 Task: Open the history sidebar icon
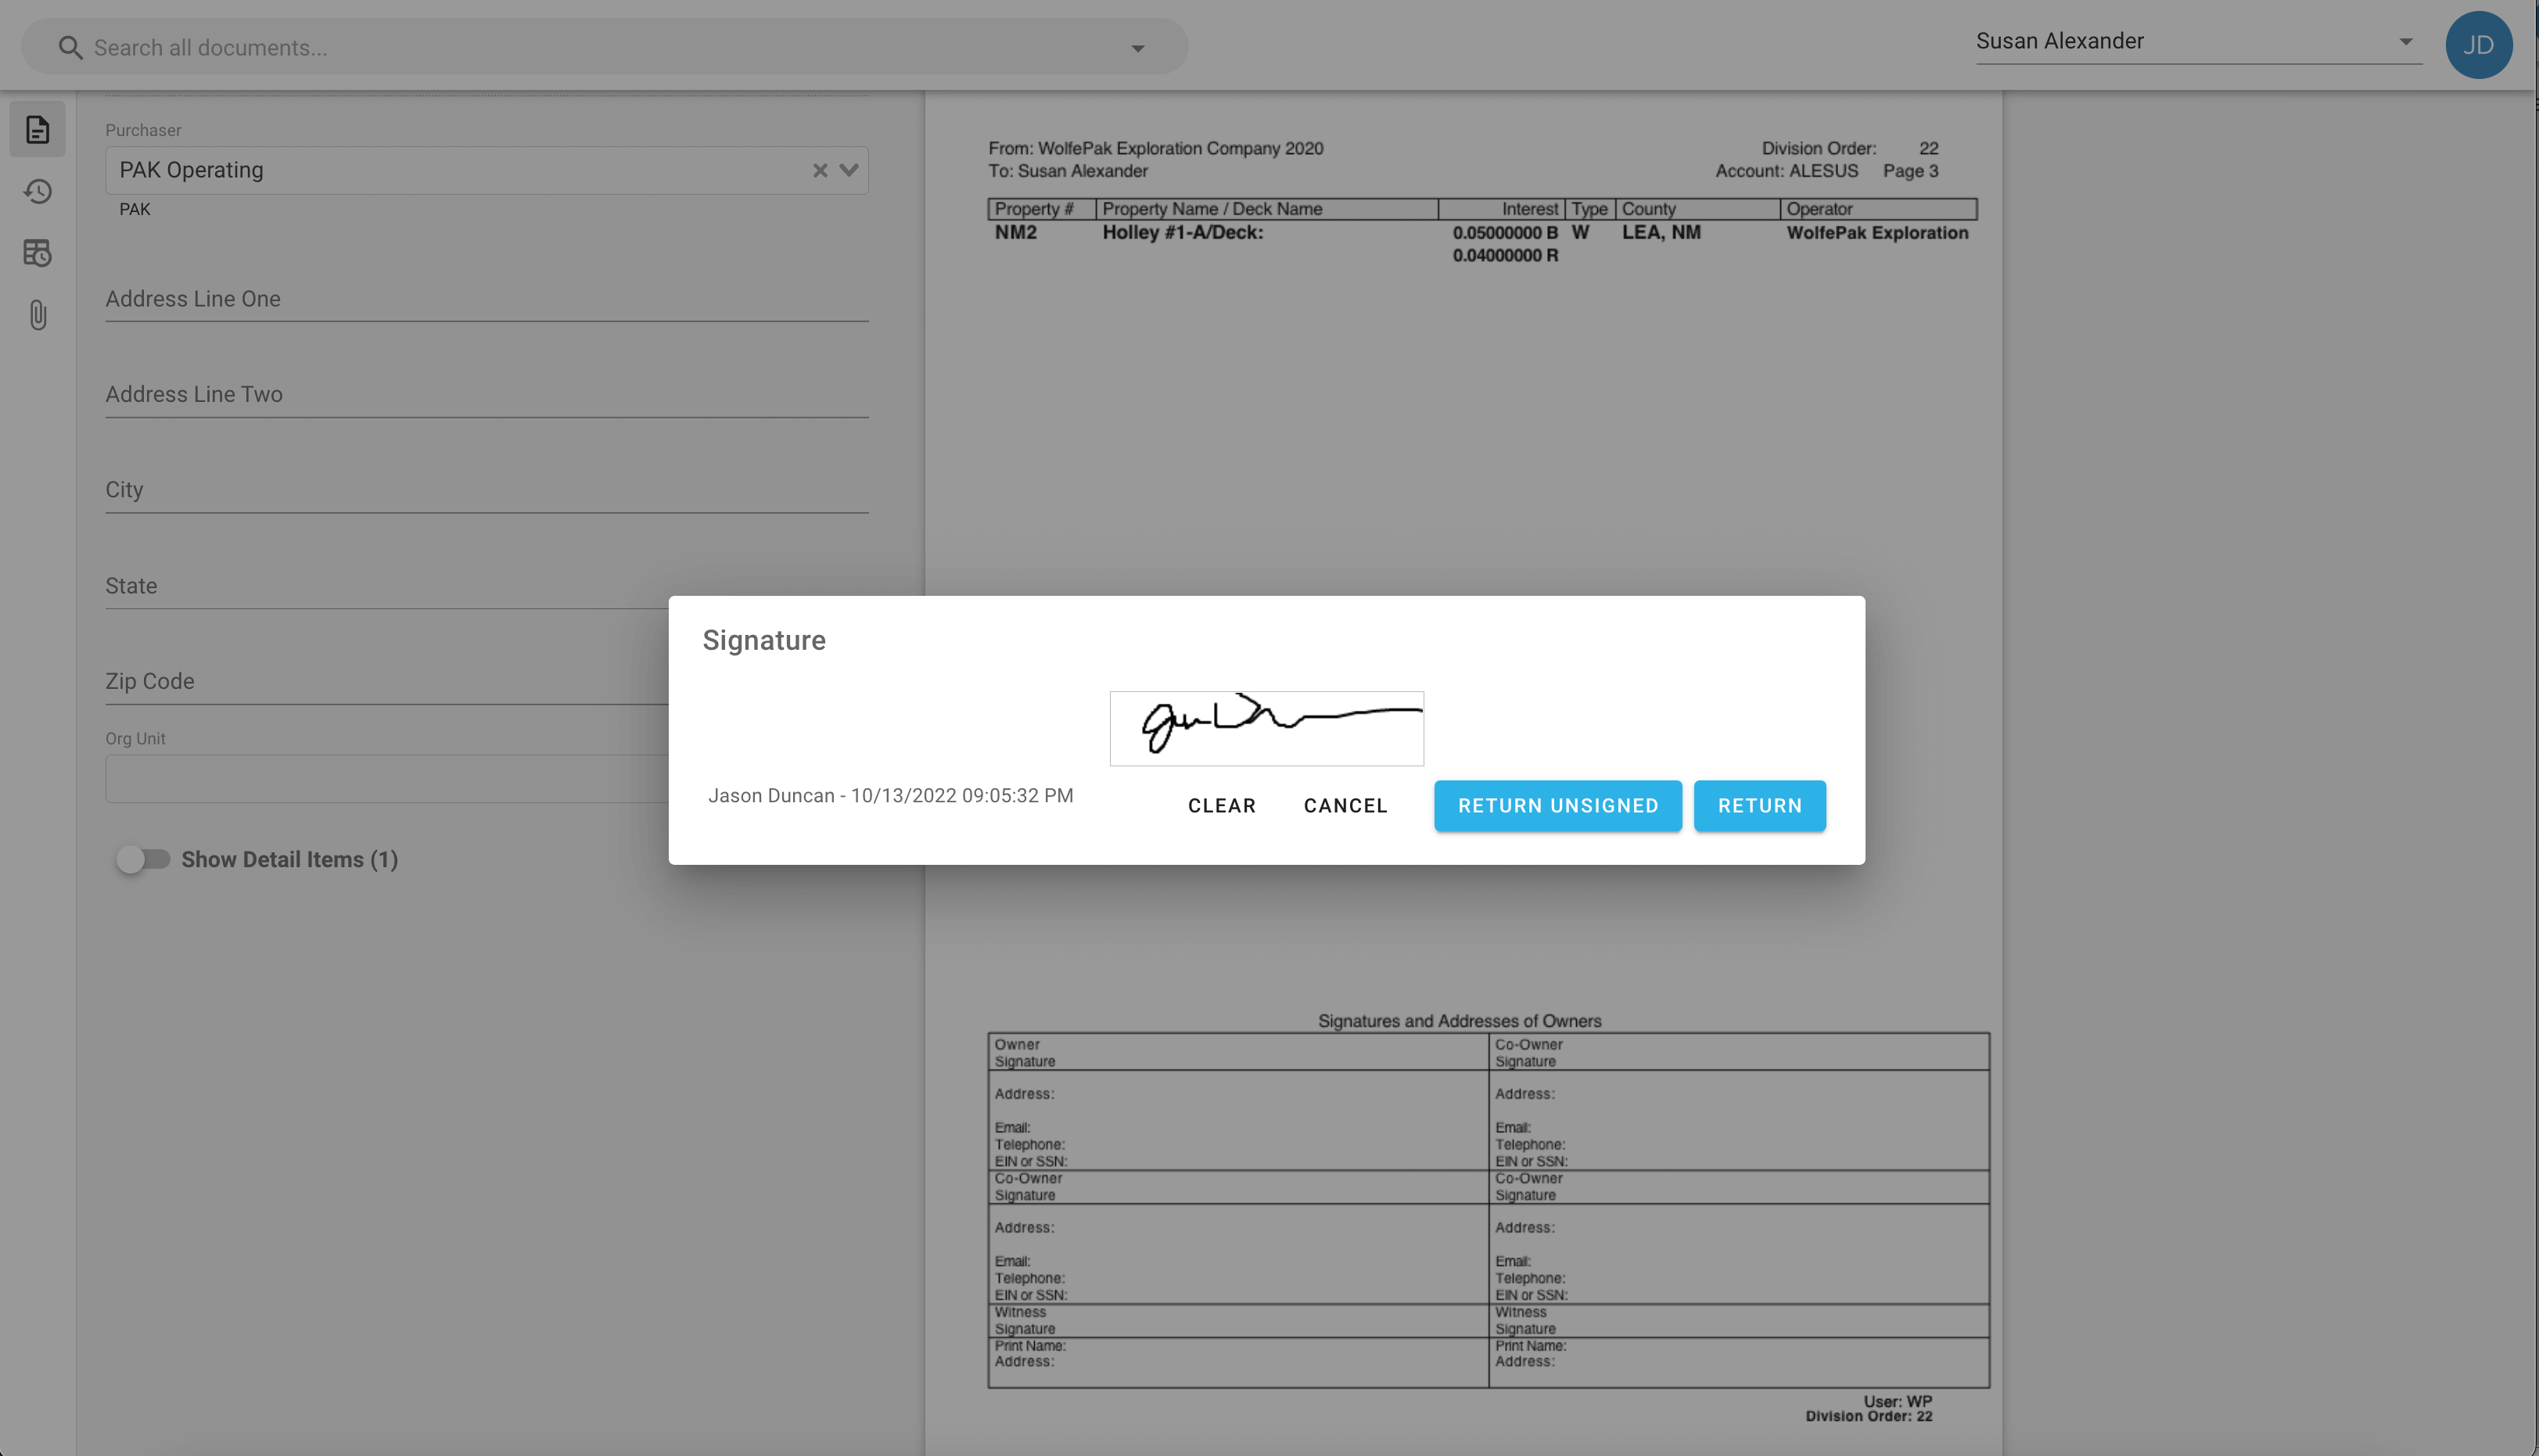coord(37,191)
